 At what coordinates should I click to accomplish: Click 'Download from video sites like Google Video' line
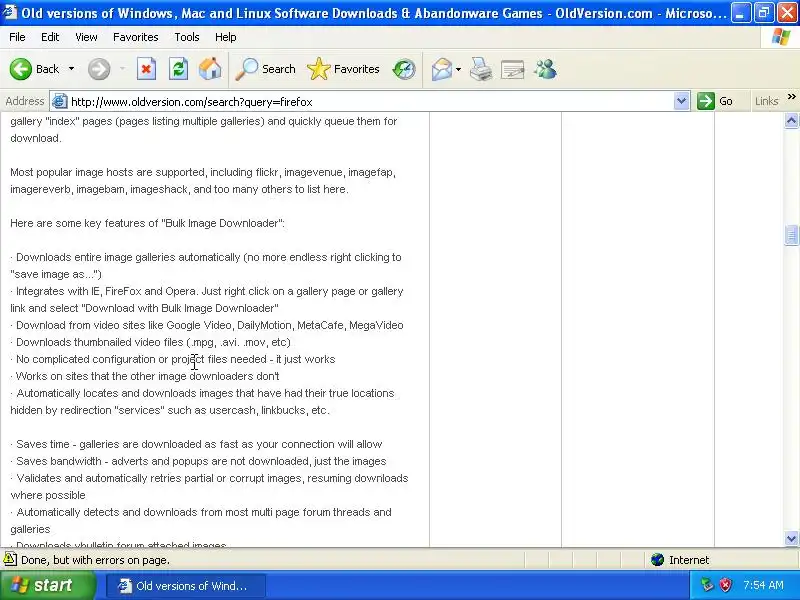[x=207, y=325]
